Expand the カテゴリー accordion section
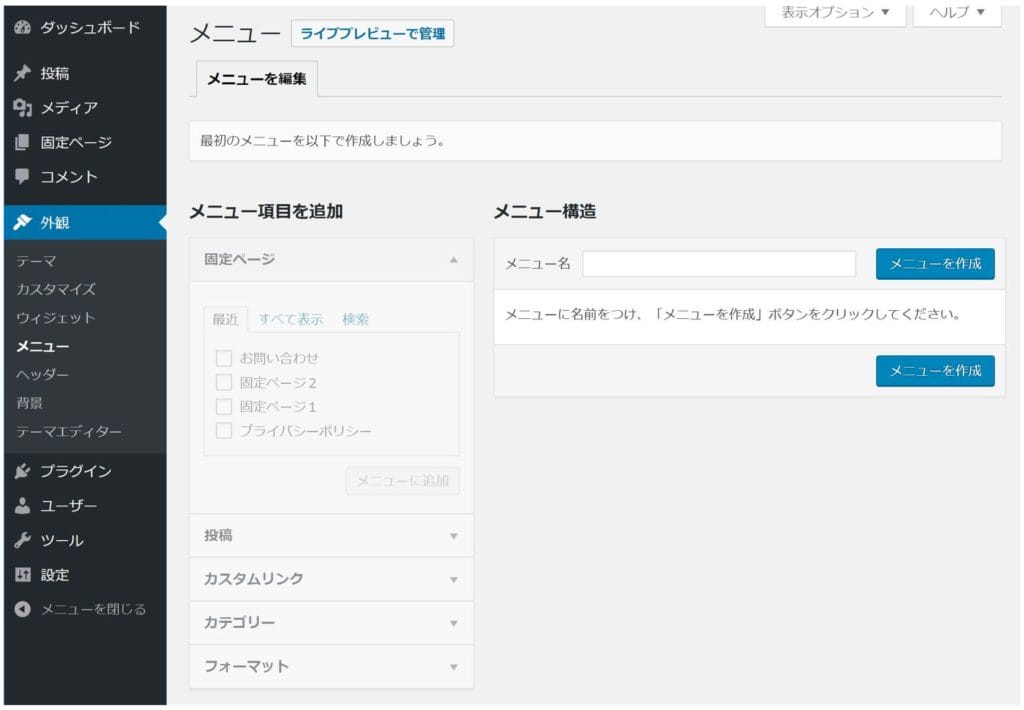1024x710 pixels. (331, 623)
